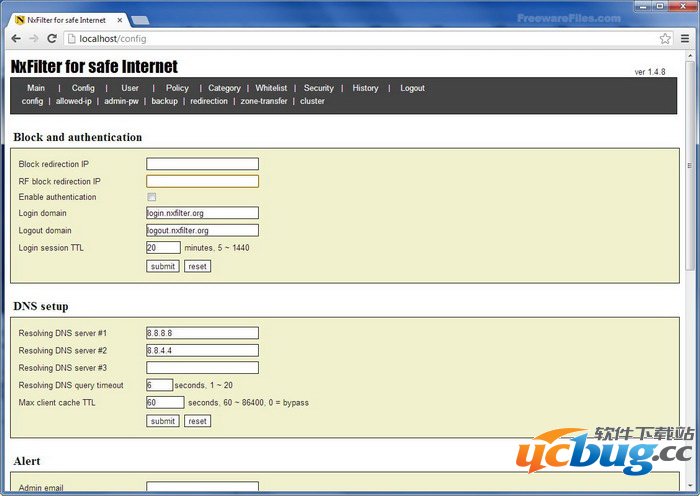Reset the DNS setup form
This screenshot has width=700, height=496.
pos(197,421)
